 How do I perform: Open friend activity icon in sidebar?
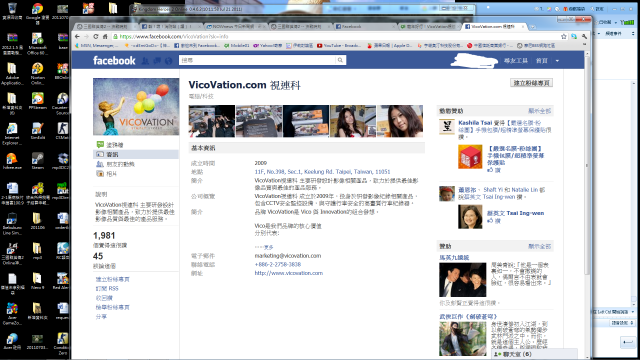coord(100,164)
